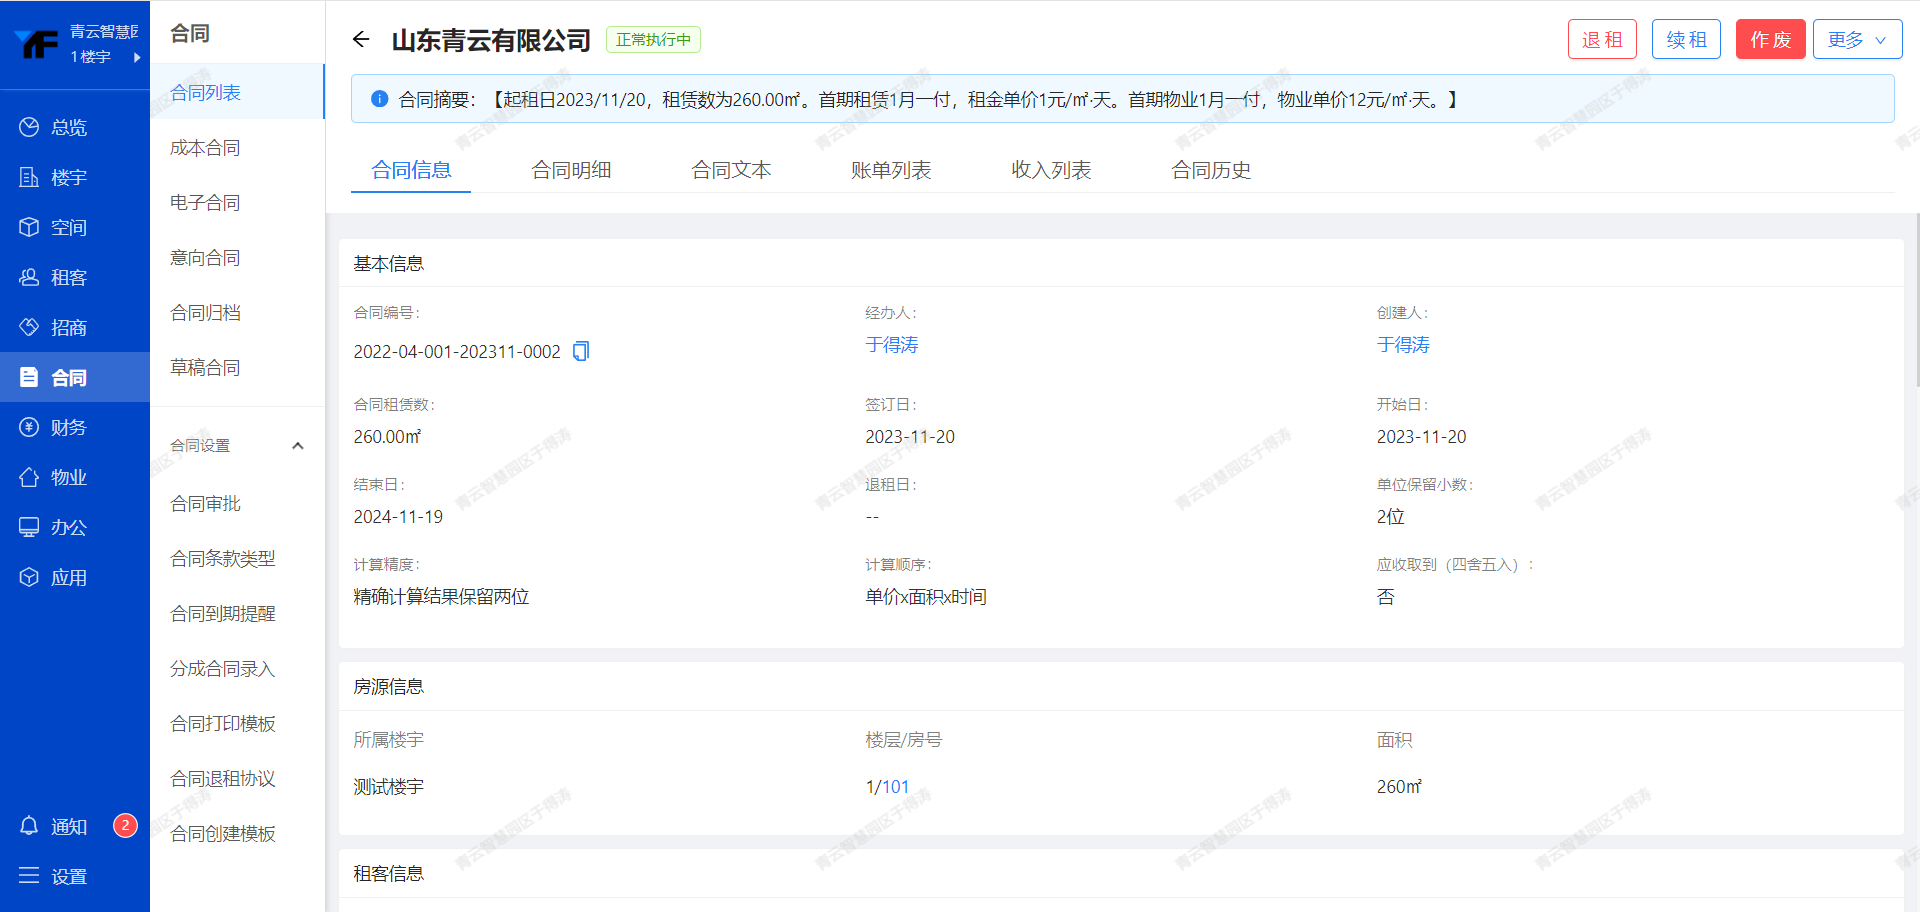The width and height of the screenshot is (1920, 912).
Task: Open the 总览 overview icon in sidebar
Action: click(29, 127)
